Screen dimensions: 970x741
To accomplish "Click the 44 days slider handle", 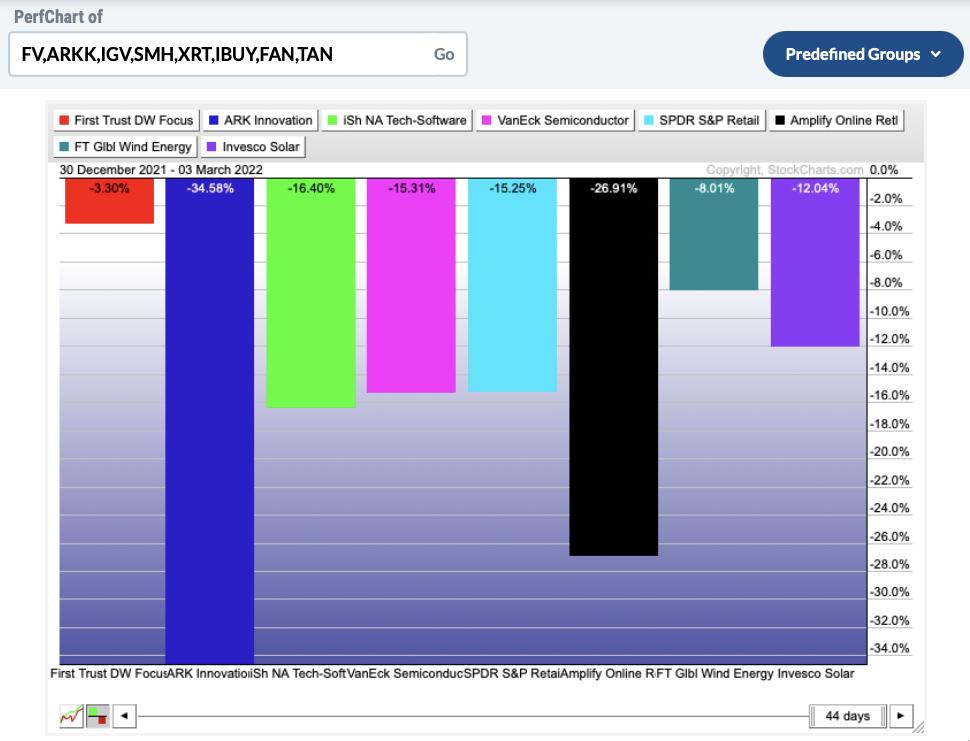I will point(847,716).
